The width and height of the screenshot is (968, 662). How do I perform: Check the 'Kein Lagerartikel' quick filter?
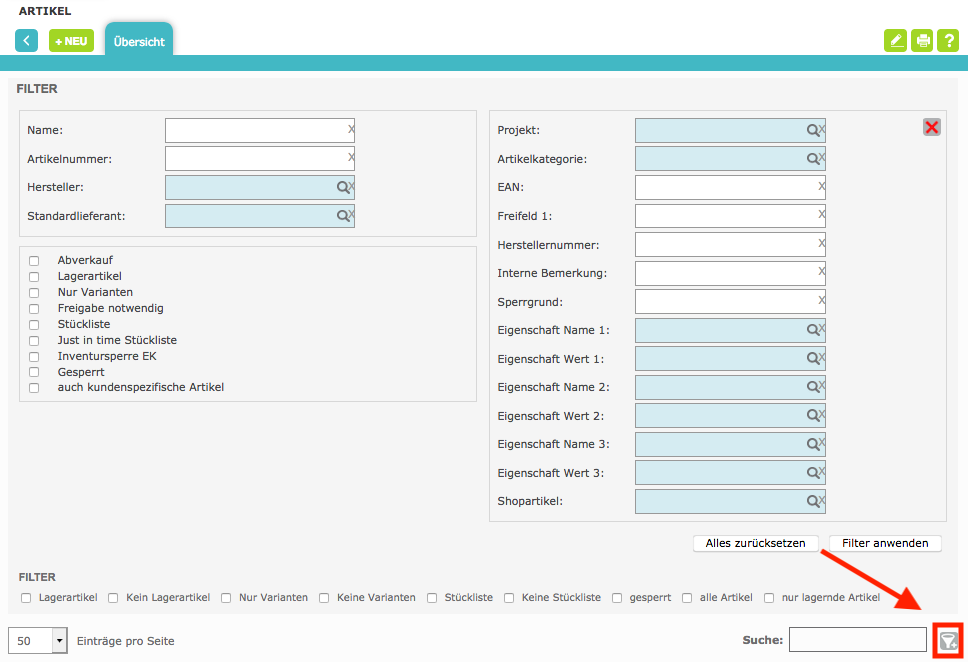click(113, 598)
